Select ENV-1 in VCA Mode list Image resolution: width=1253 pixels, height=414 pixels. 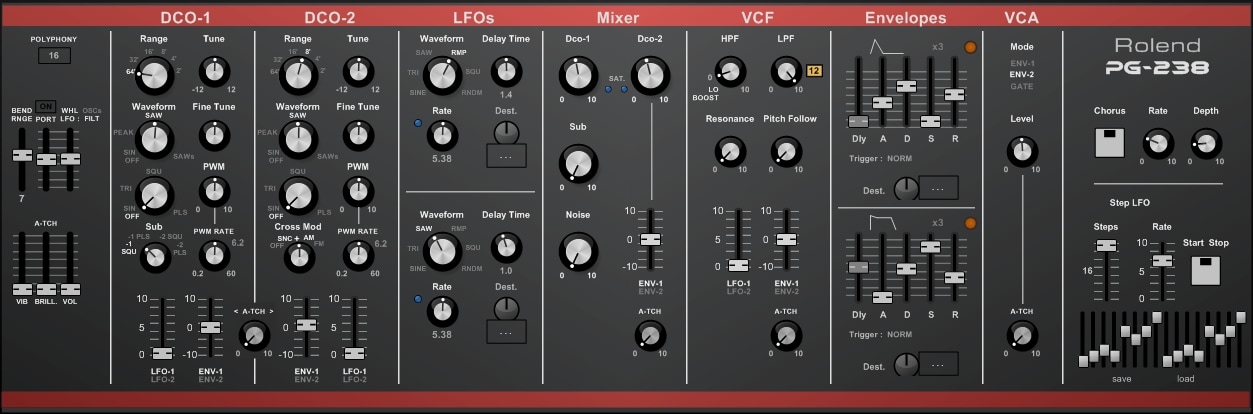1022,62
